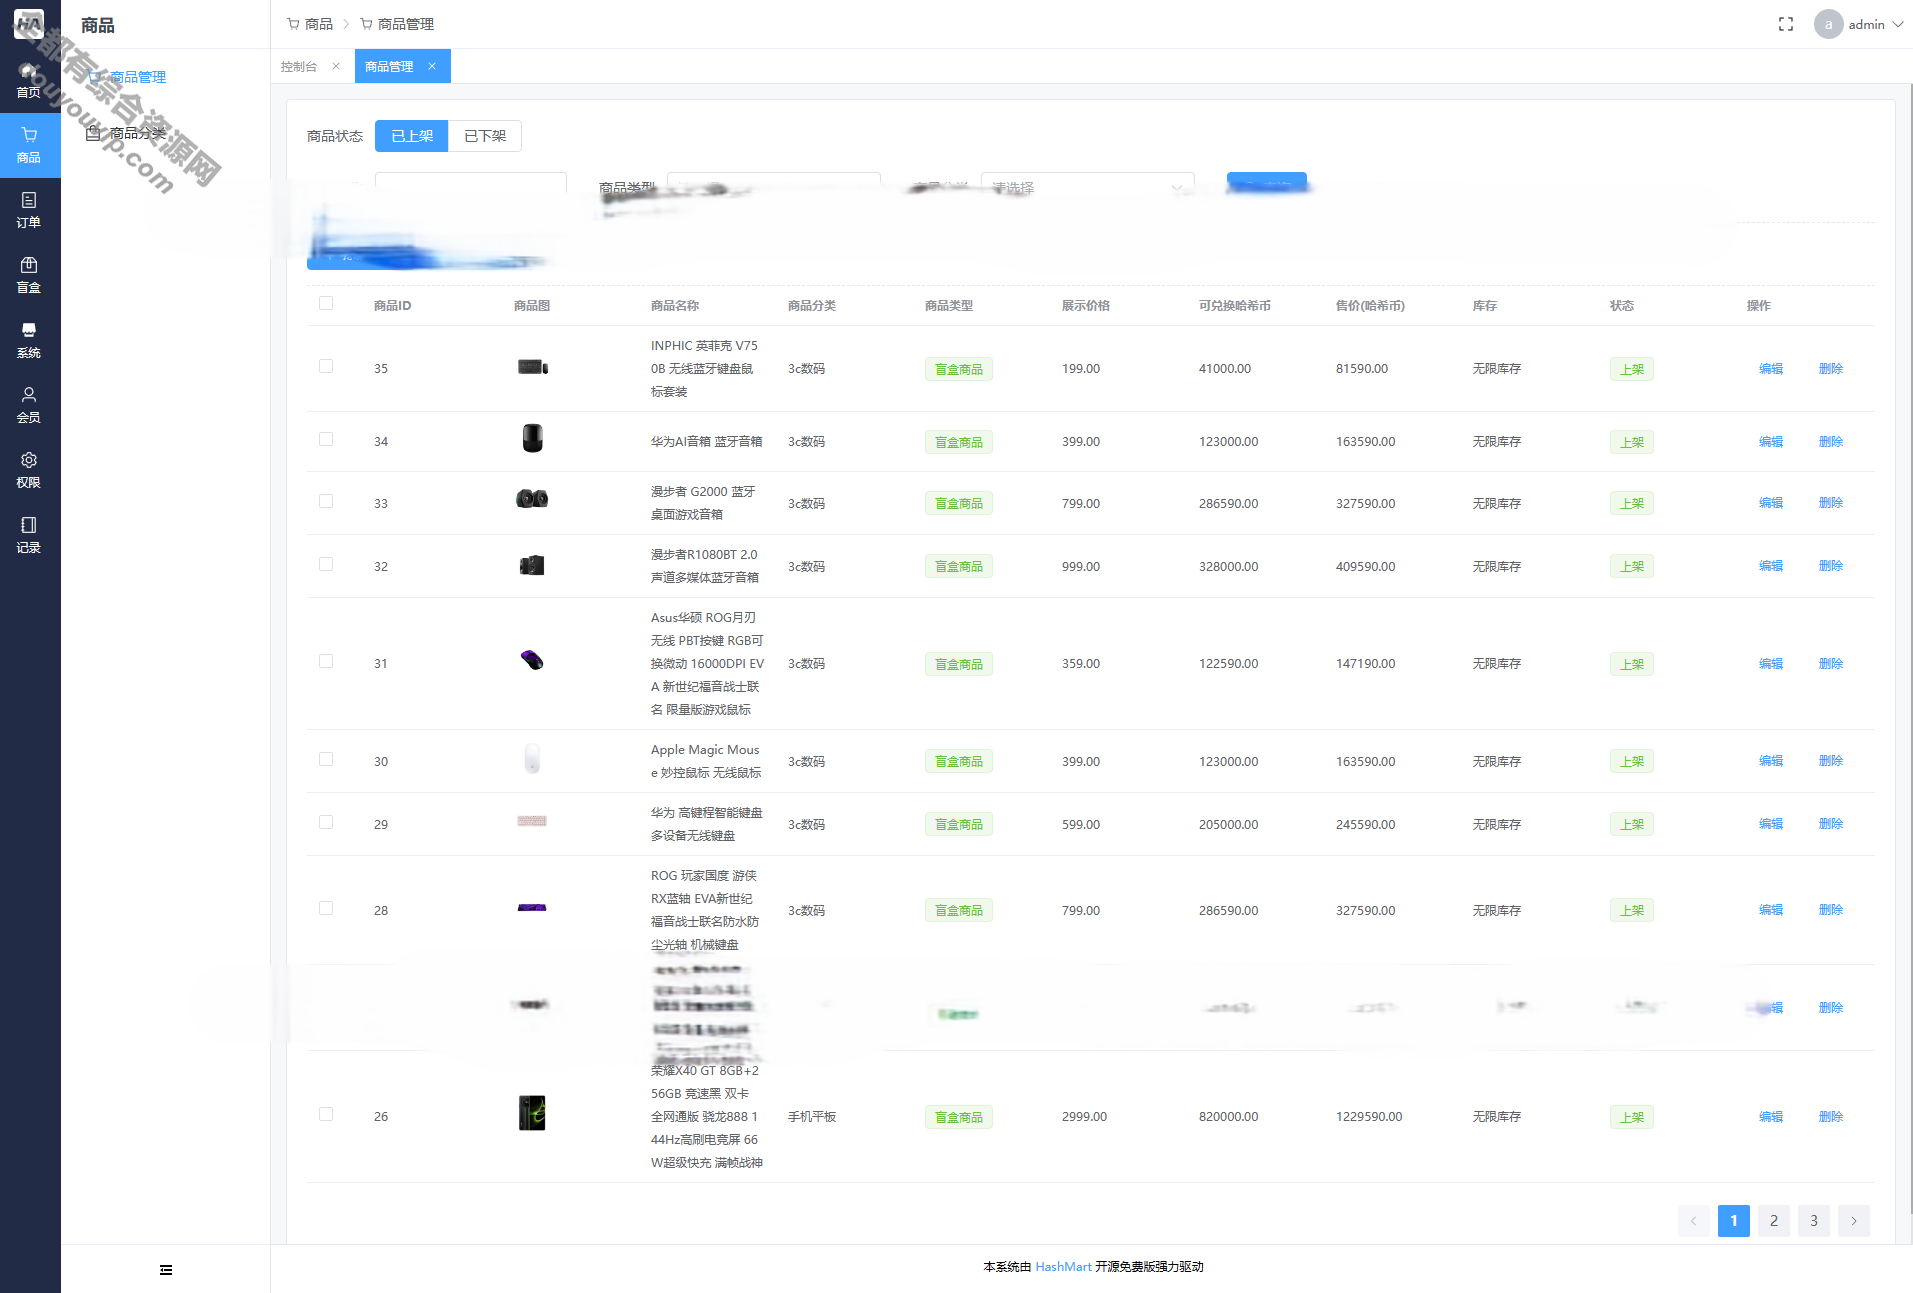Select the 商品 cart sidebar icon
The width and height of the screenshot is (1913, 1293).
29,145
